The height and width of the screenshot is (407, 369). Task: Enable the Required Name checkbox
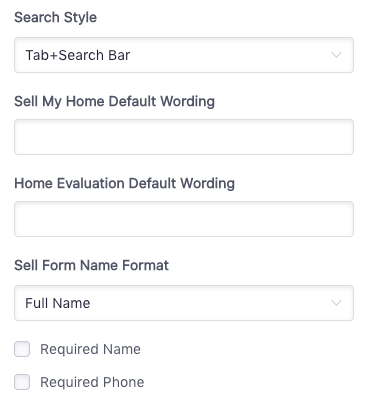coord(22,349)
